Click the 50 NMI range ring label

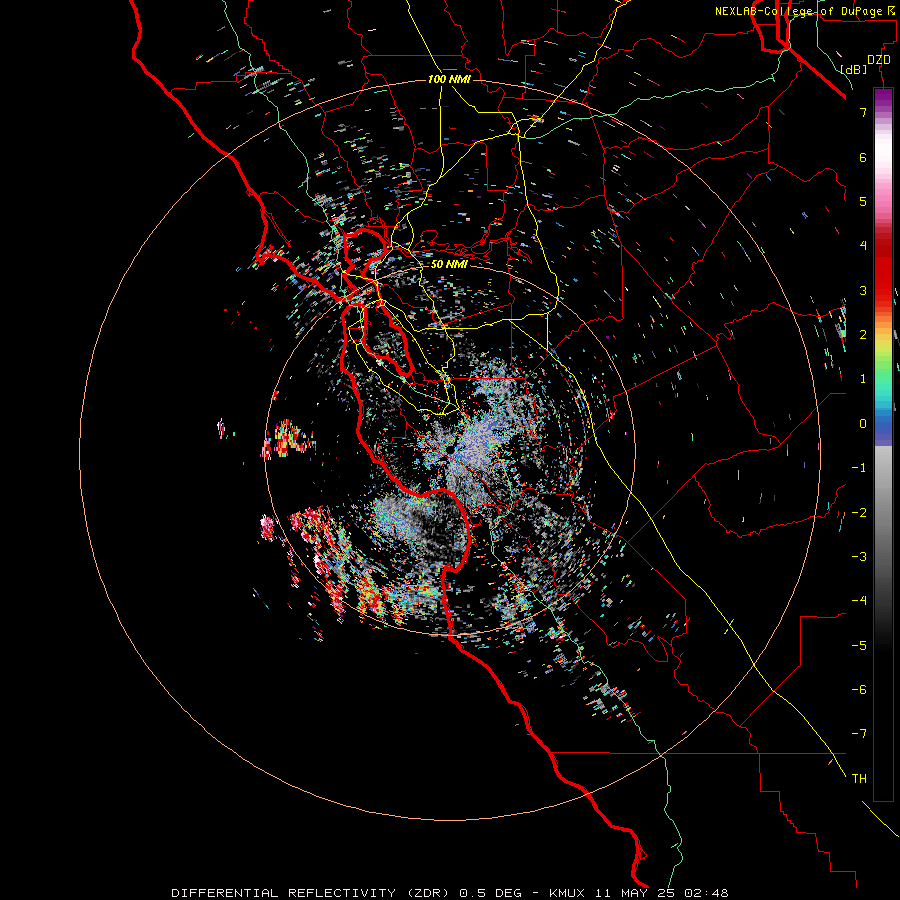click(449, 264)
